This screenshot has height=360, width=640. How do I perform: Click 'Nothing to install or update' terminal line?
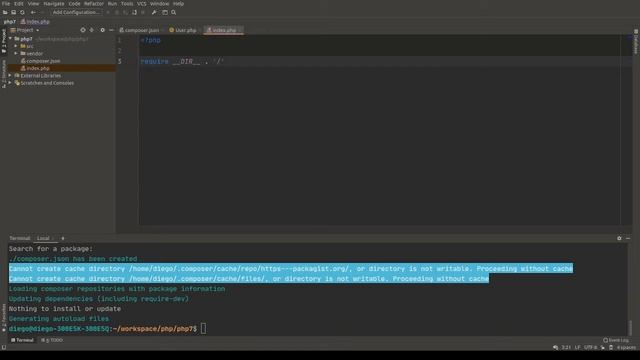[65, 309]
